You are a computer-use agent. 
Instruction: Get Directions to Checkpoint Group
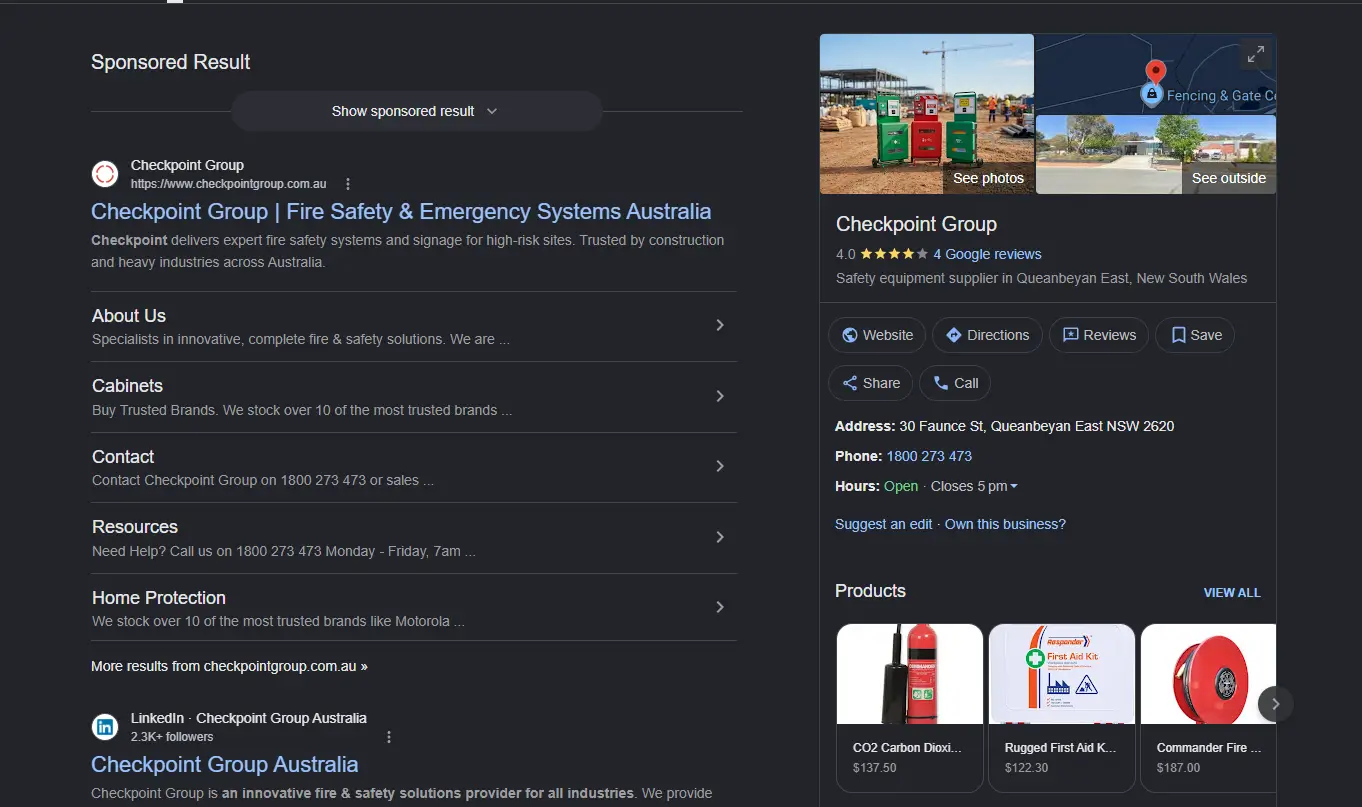(x=987, y=335)
